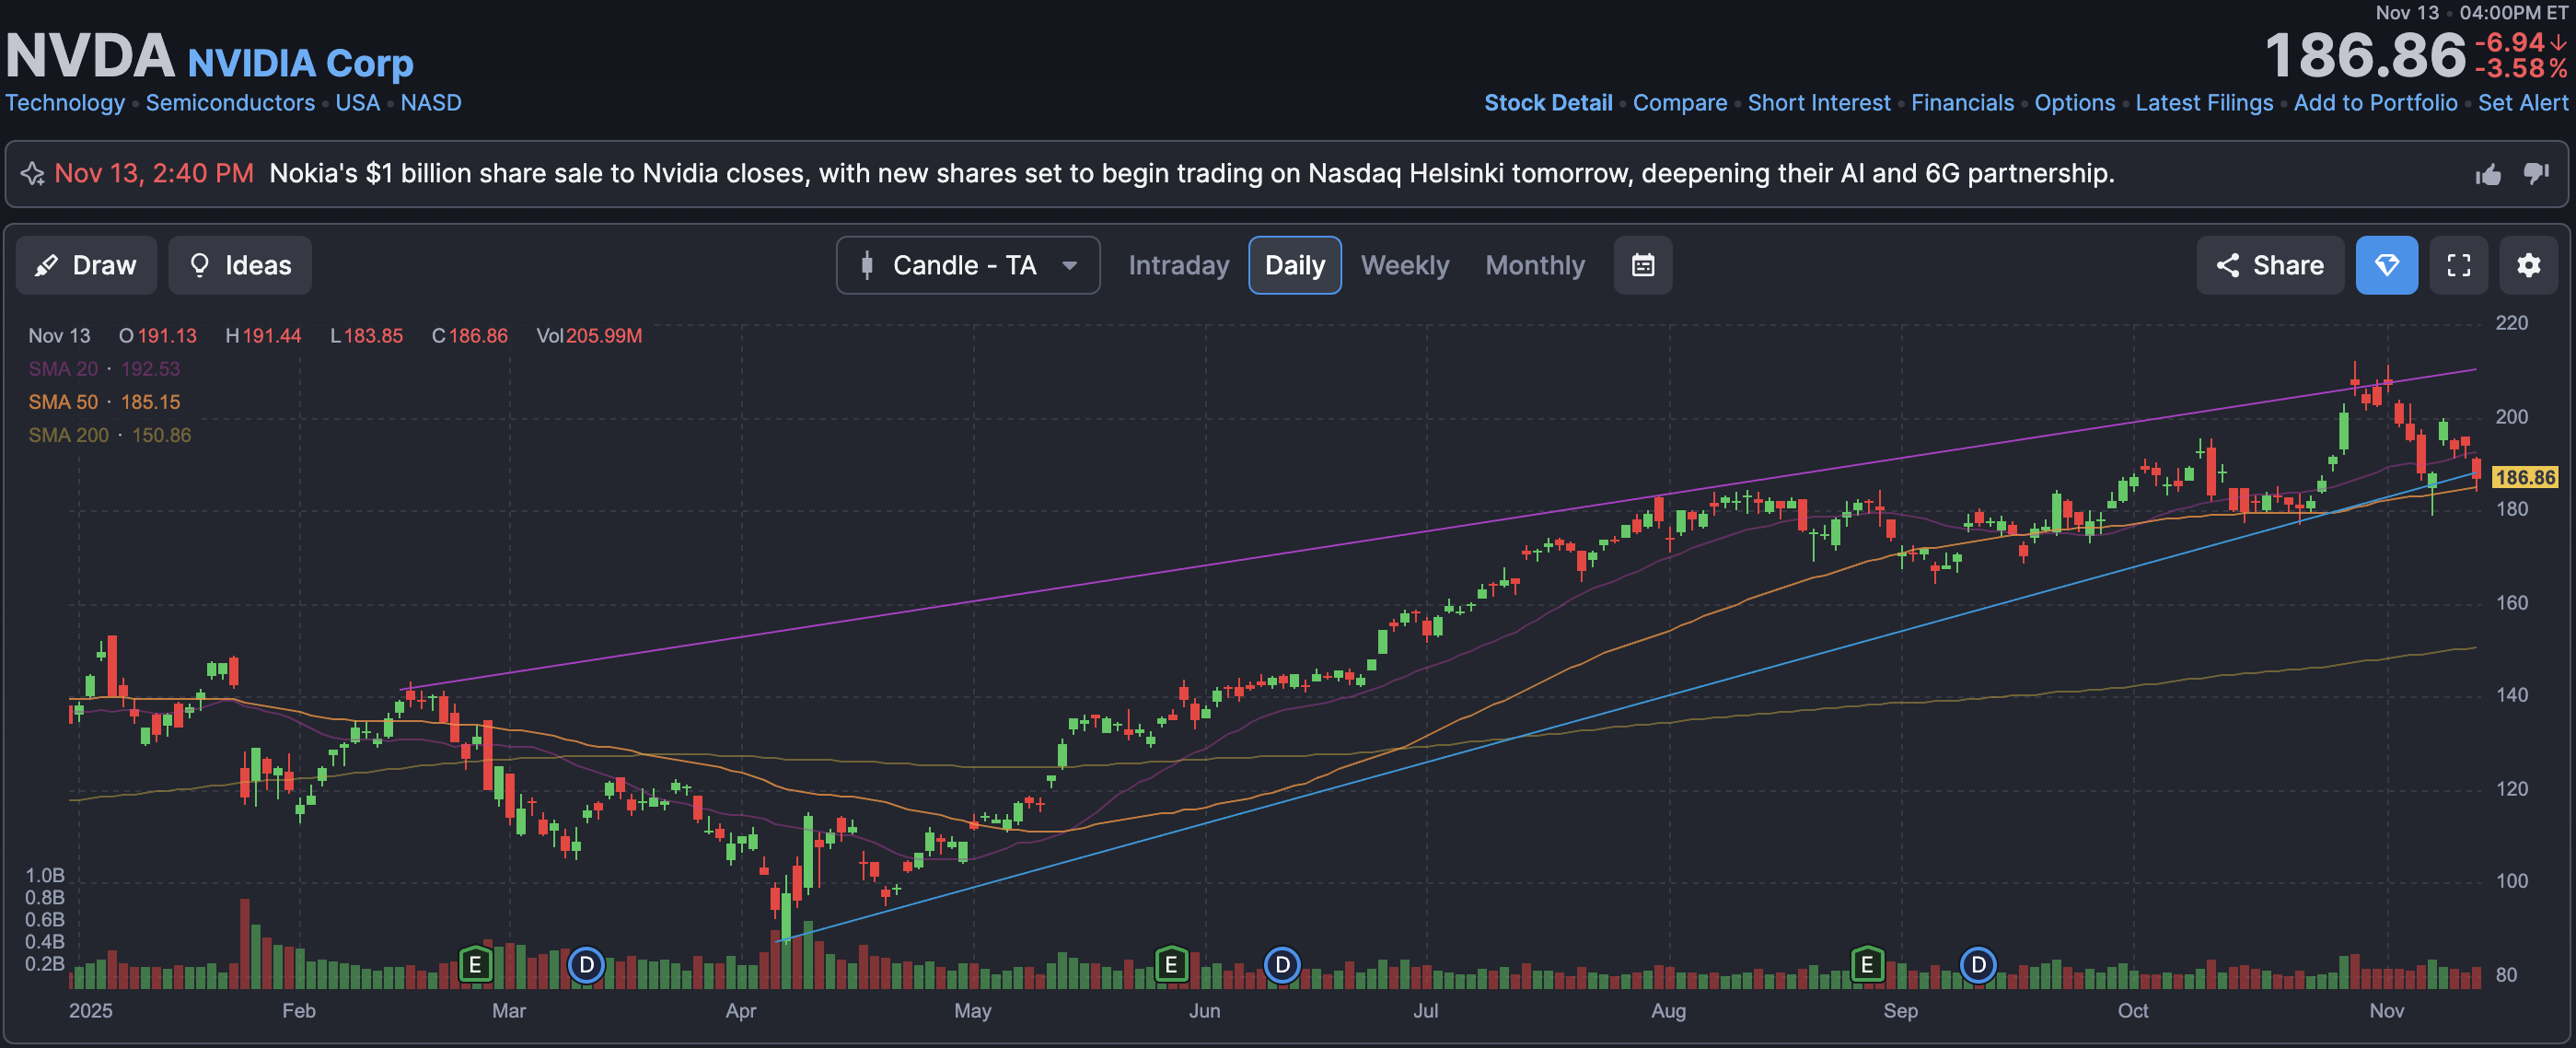Image resolution: width=2576 pixels, height=1048 pixels.
Task: Click the March dividend D marker
Action: coord(586,965)
